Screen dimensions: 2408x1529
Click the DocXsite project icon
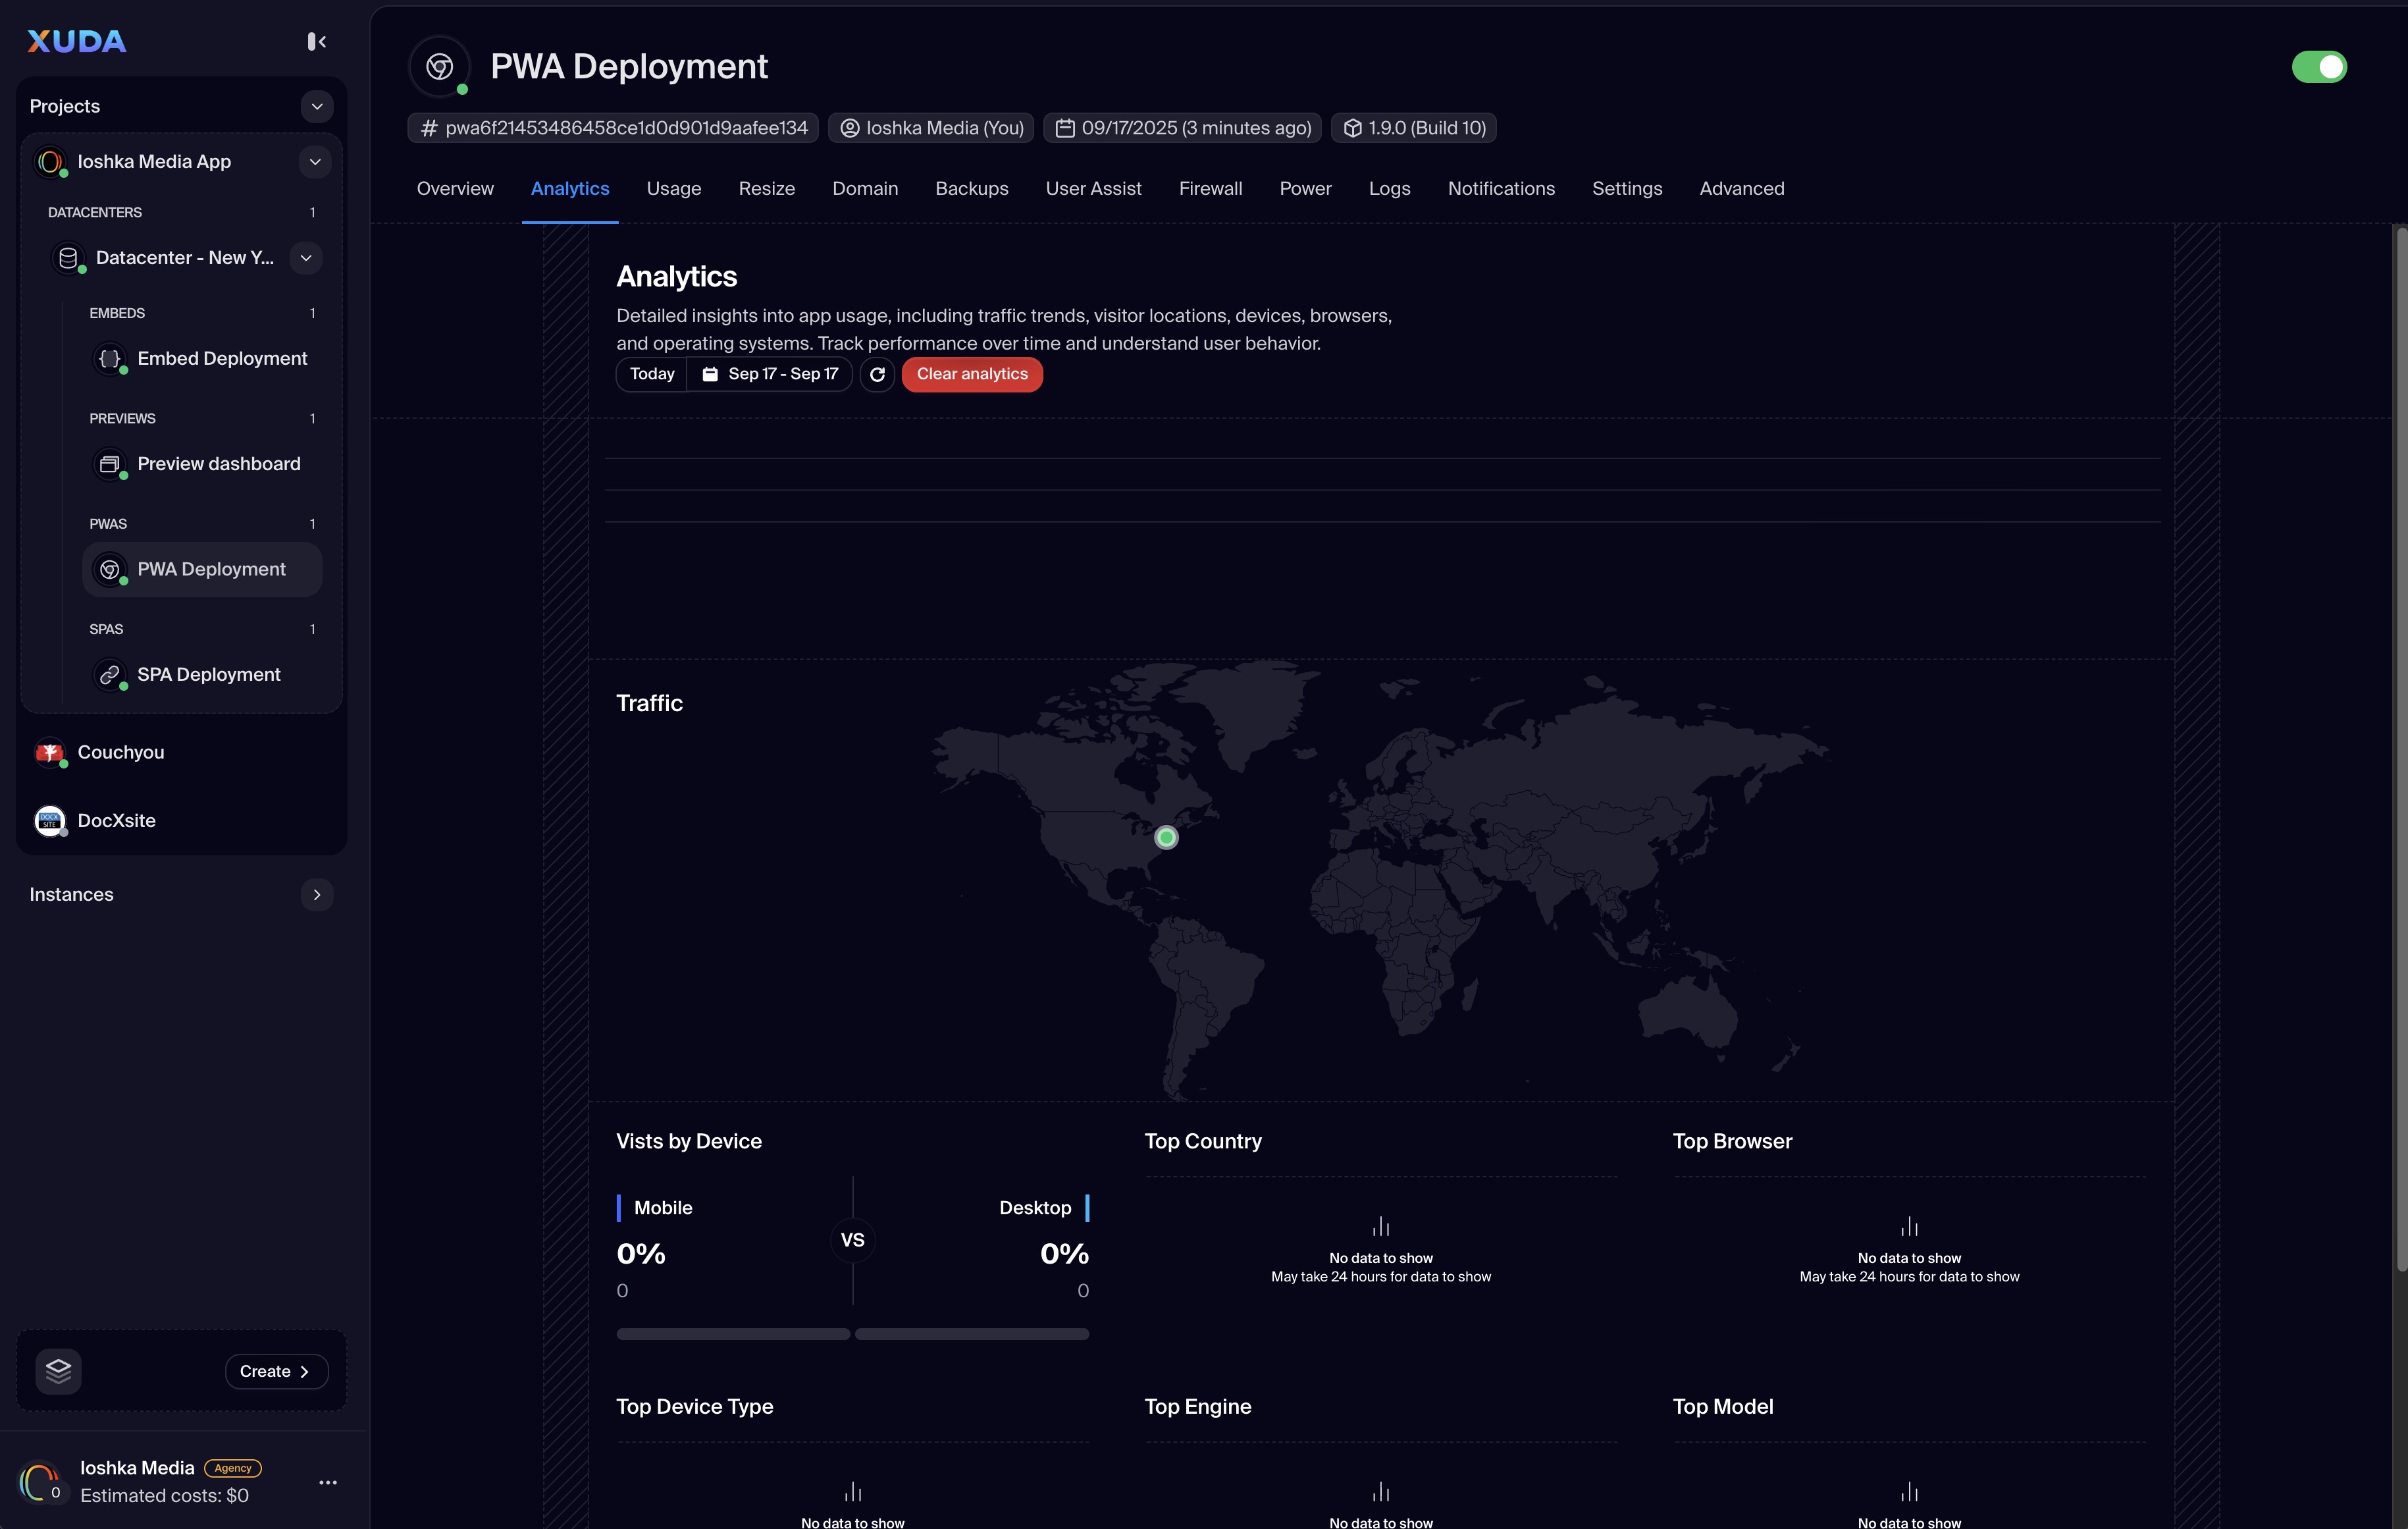coord(49,821)
